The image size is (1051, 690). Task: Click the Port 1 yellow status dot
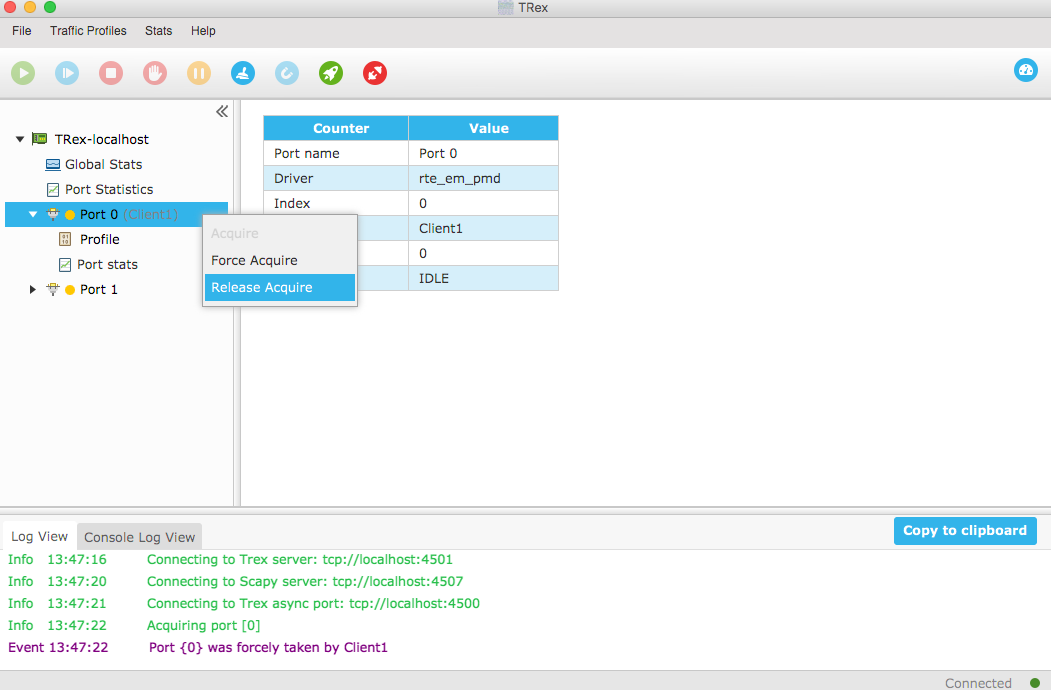click(x=70, y=290)
